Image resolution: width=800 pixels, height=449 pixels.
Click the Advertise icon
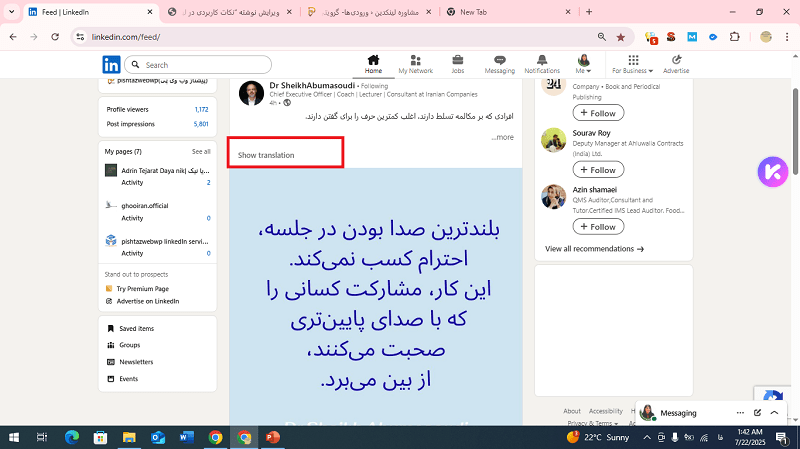click(676, 62)
